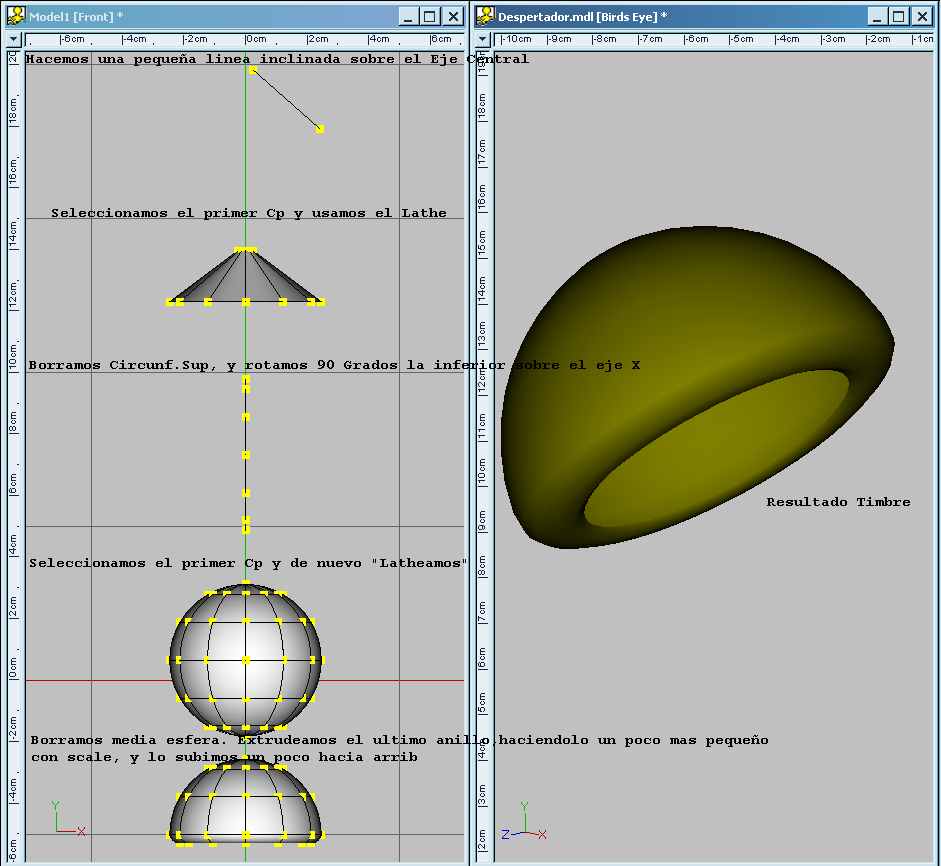Click '-7cm' on Birds Eye horizontal ruler
The height and width of the screenshot is (866, 941).
click(x=651, y=39)
